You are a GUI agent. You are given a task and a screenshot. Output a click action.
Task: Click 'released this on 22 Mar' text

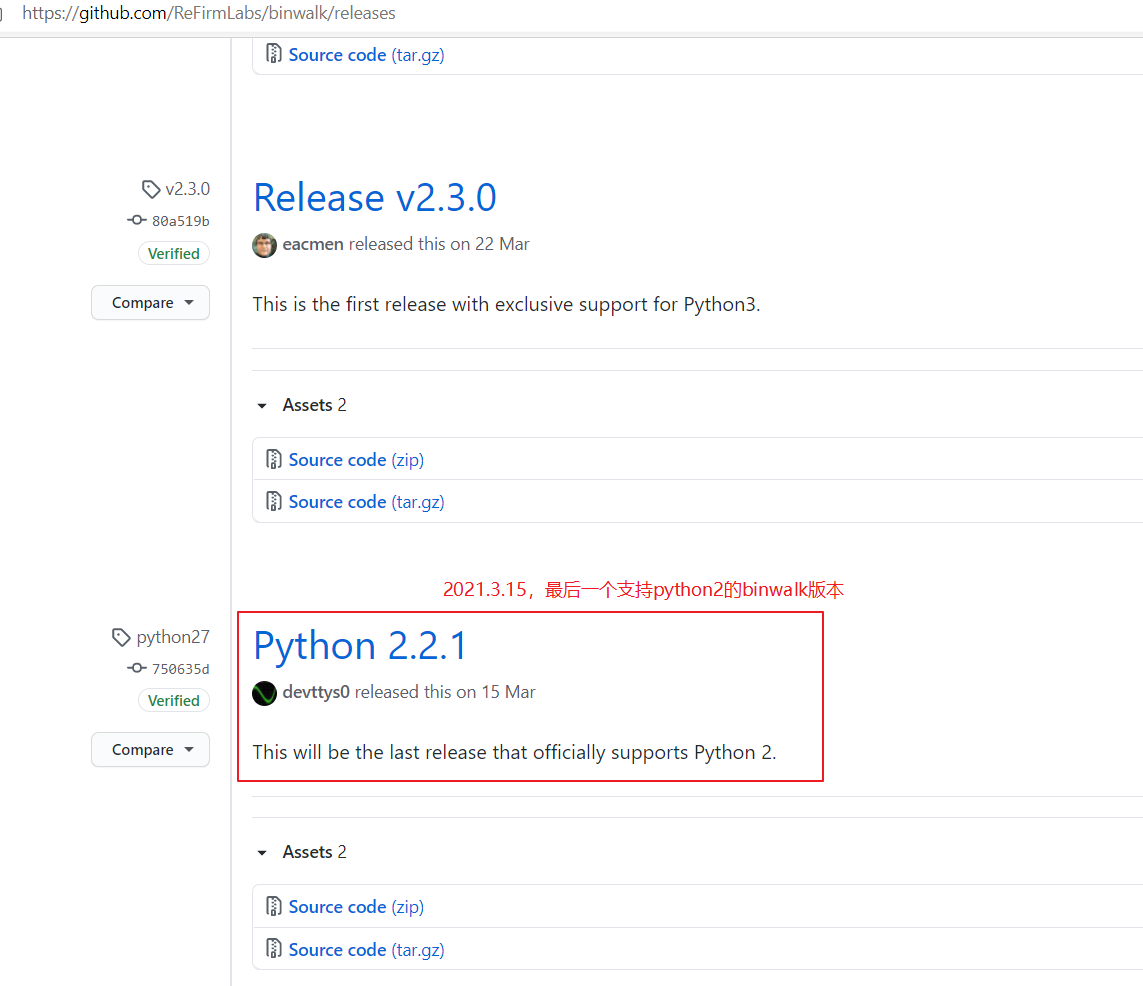click(x=439, y=244)
